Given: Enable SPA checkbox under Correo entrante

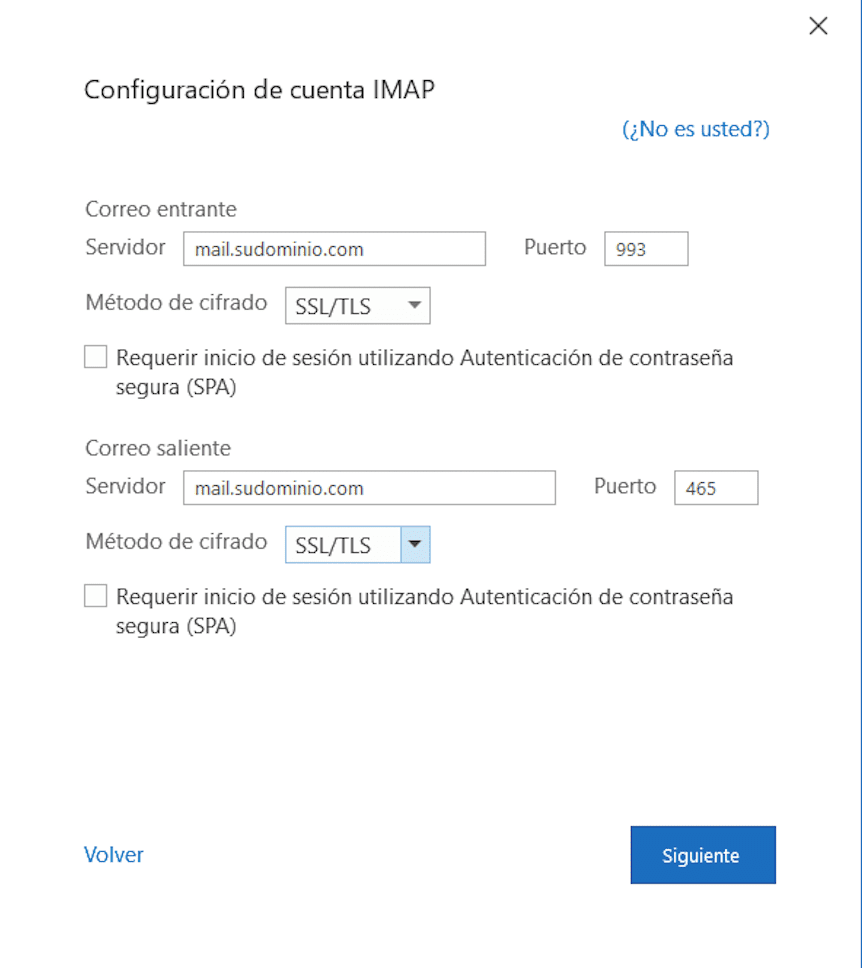Looking at the screenshot, I should (x=96, y=357).
